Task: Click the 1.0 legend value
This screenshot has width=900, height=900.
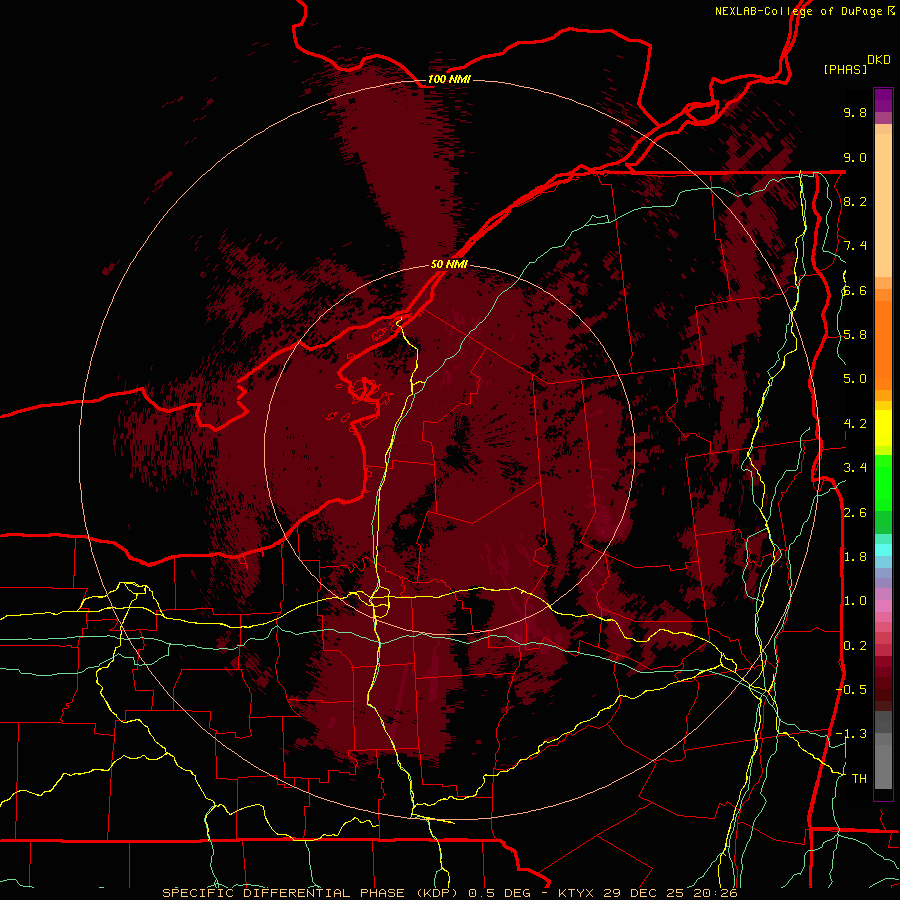Action: point(855,601)
